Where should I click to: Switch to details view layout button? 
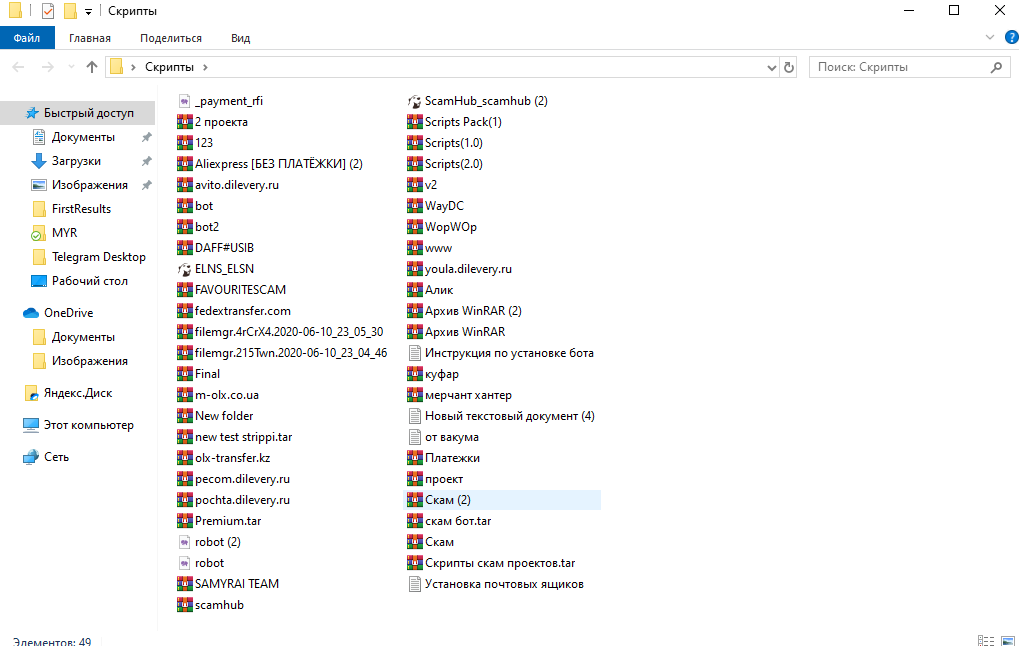point(983,640)
